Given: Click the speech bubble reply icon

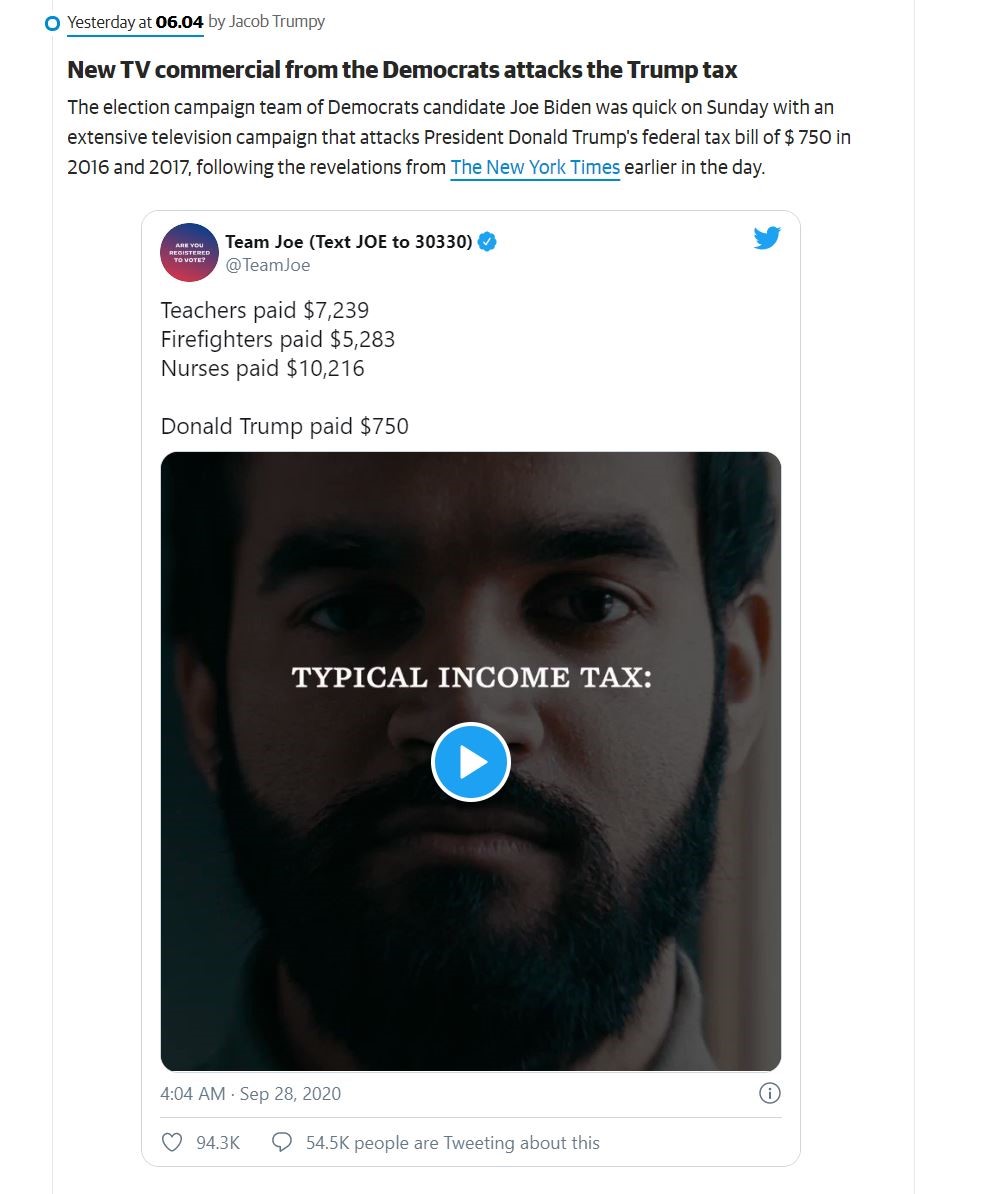Looking at the screenshot, I should click(x=282, y=1142).
